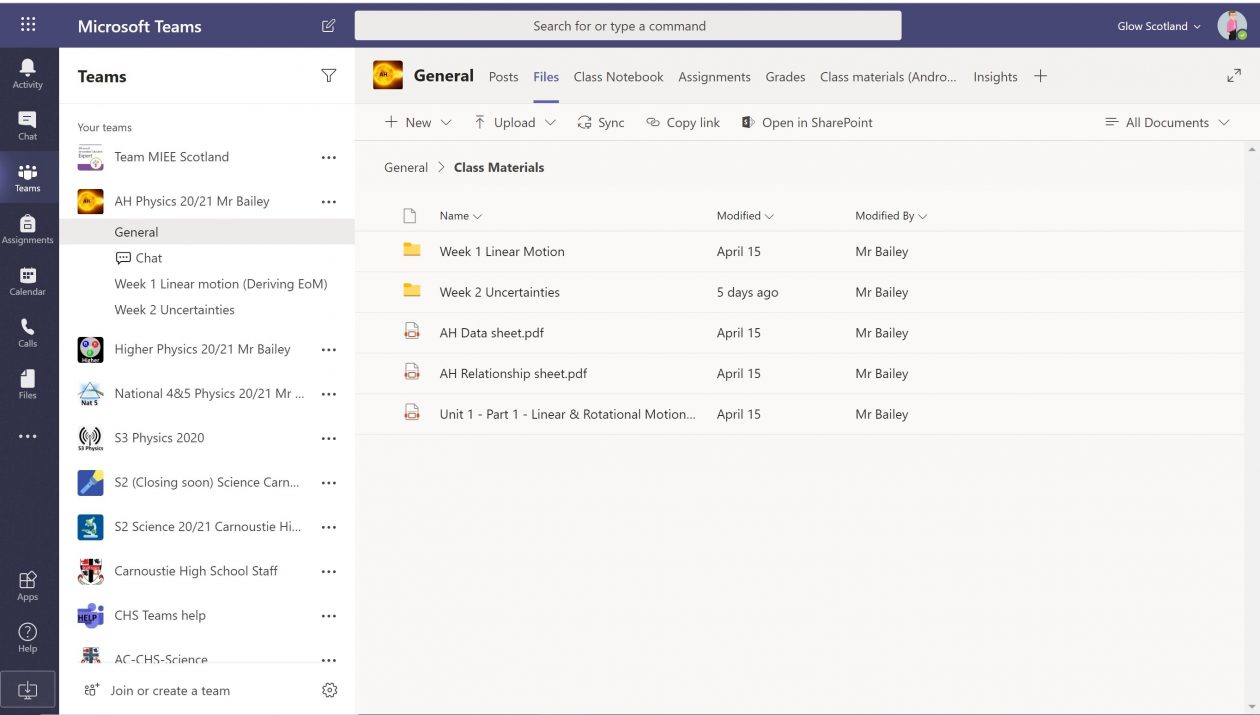The image size is (1260, 715).
Task: Expand Glow Scotland organization dropdown
Action: click(1159, 26)
